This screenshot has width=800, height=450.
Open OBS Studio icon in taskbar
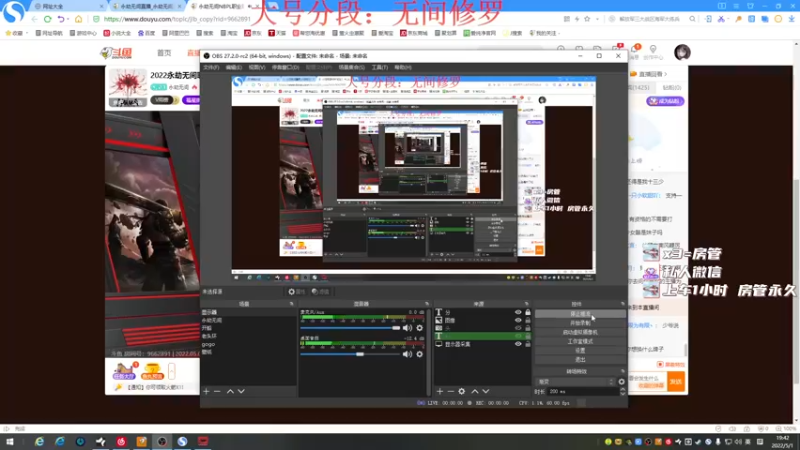point(162,442)
